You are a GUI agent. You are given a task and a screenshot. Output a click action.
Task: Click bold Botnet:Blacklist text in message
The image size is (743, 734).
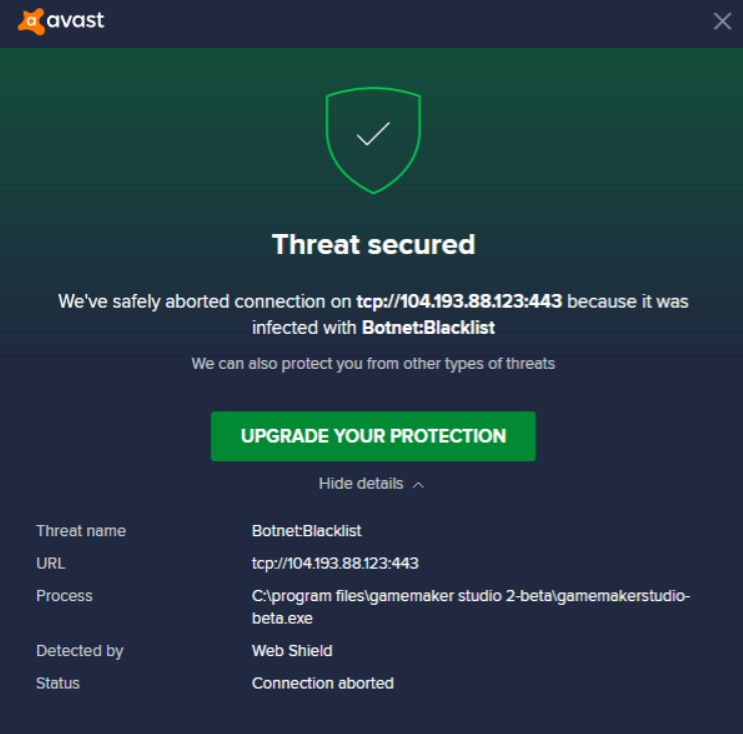428,327
